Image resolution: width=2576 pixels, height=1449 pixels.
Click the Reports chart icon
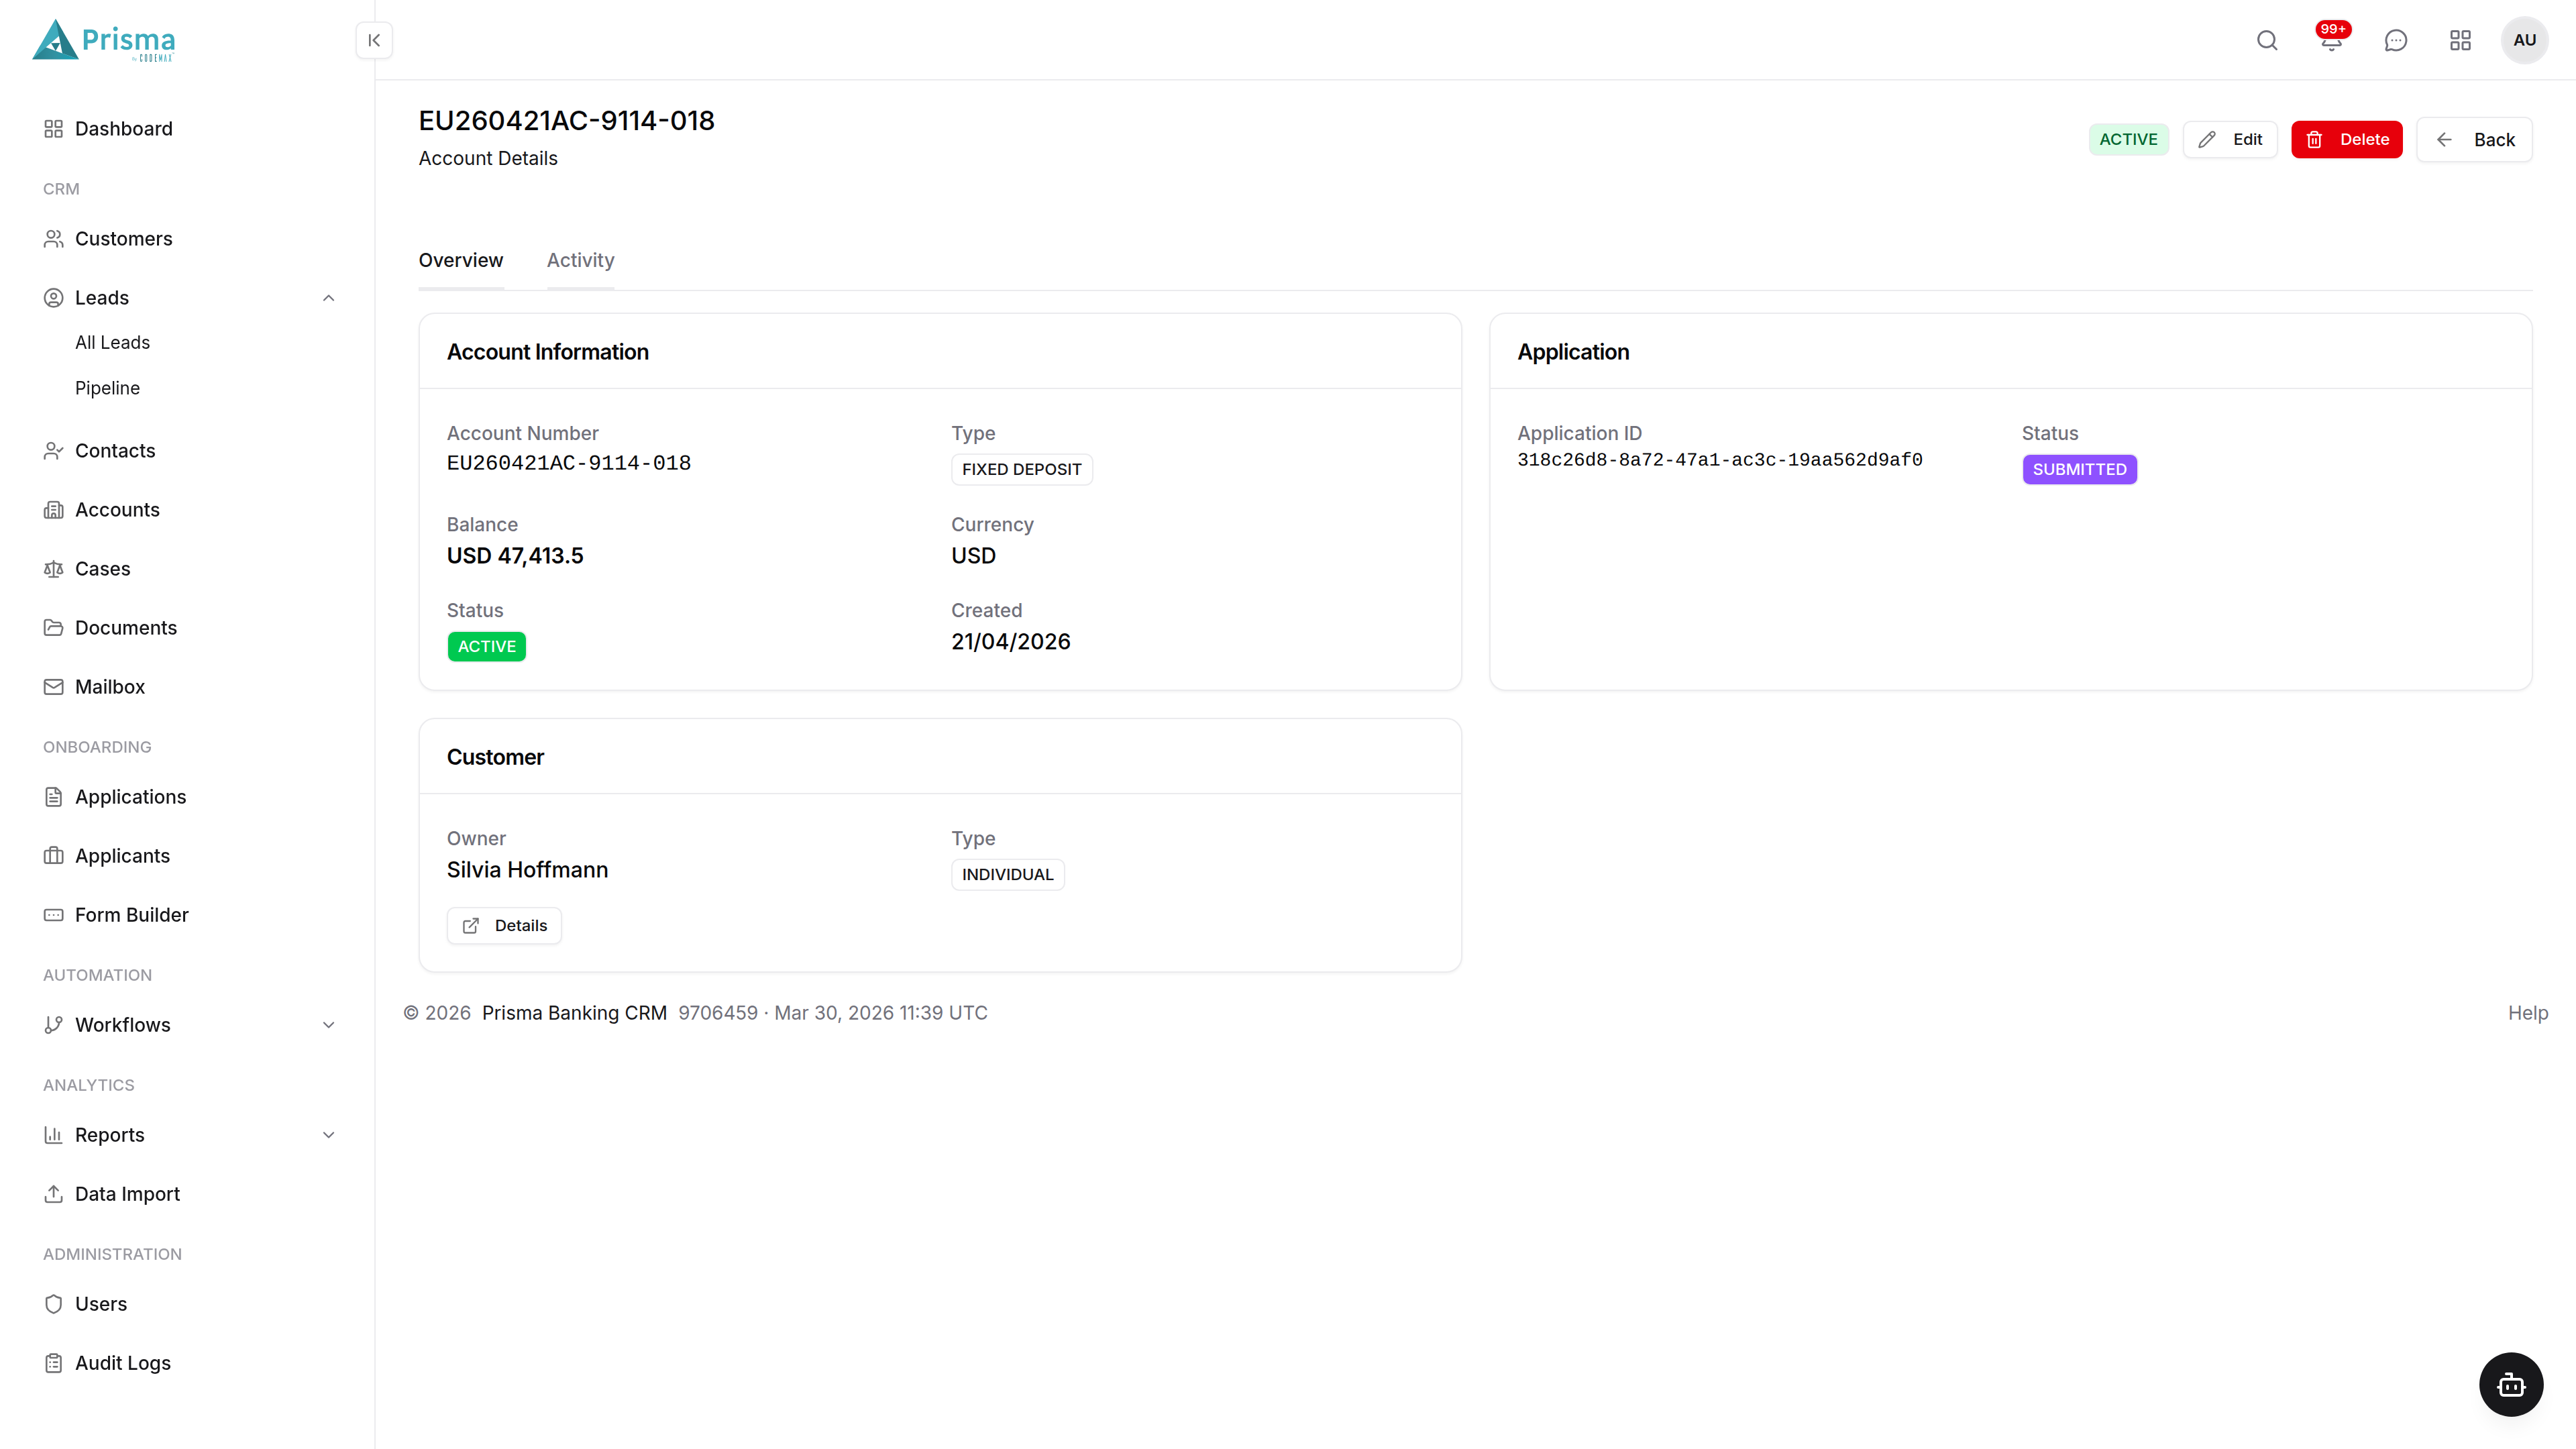(x=54, y=1135)
